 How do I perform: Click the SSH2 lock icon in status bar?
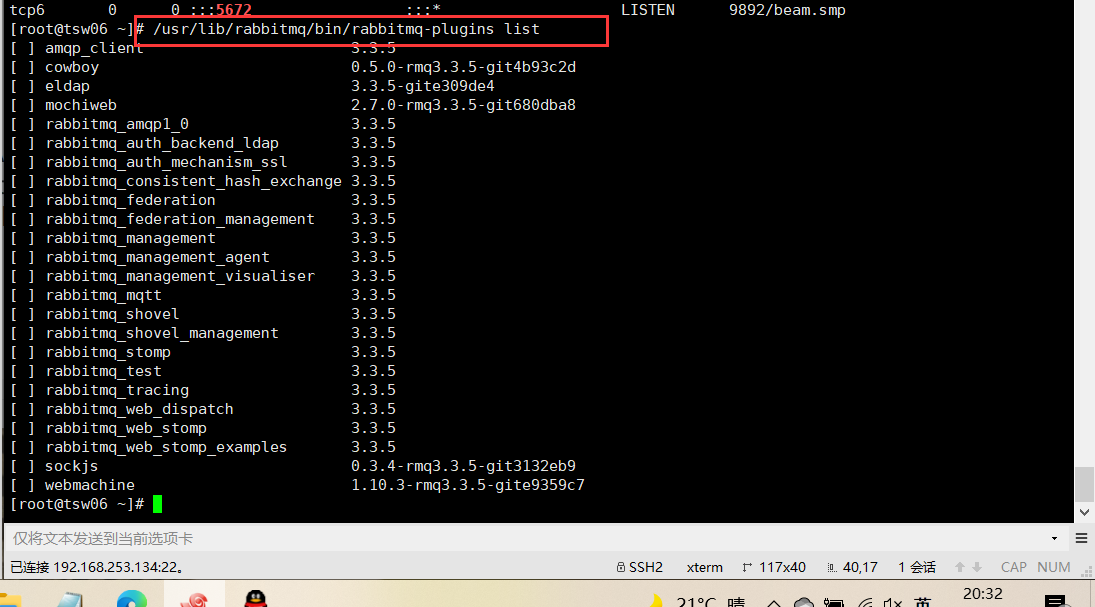pos(621,567)
